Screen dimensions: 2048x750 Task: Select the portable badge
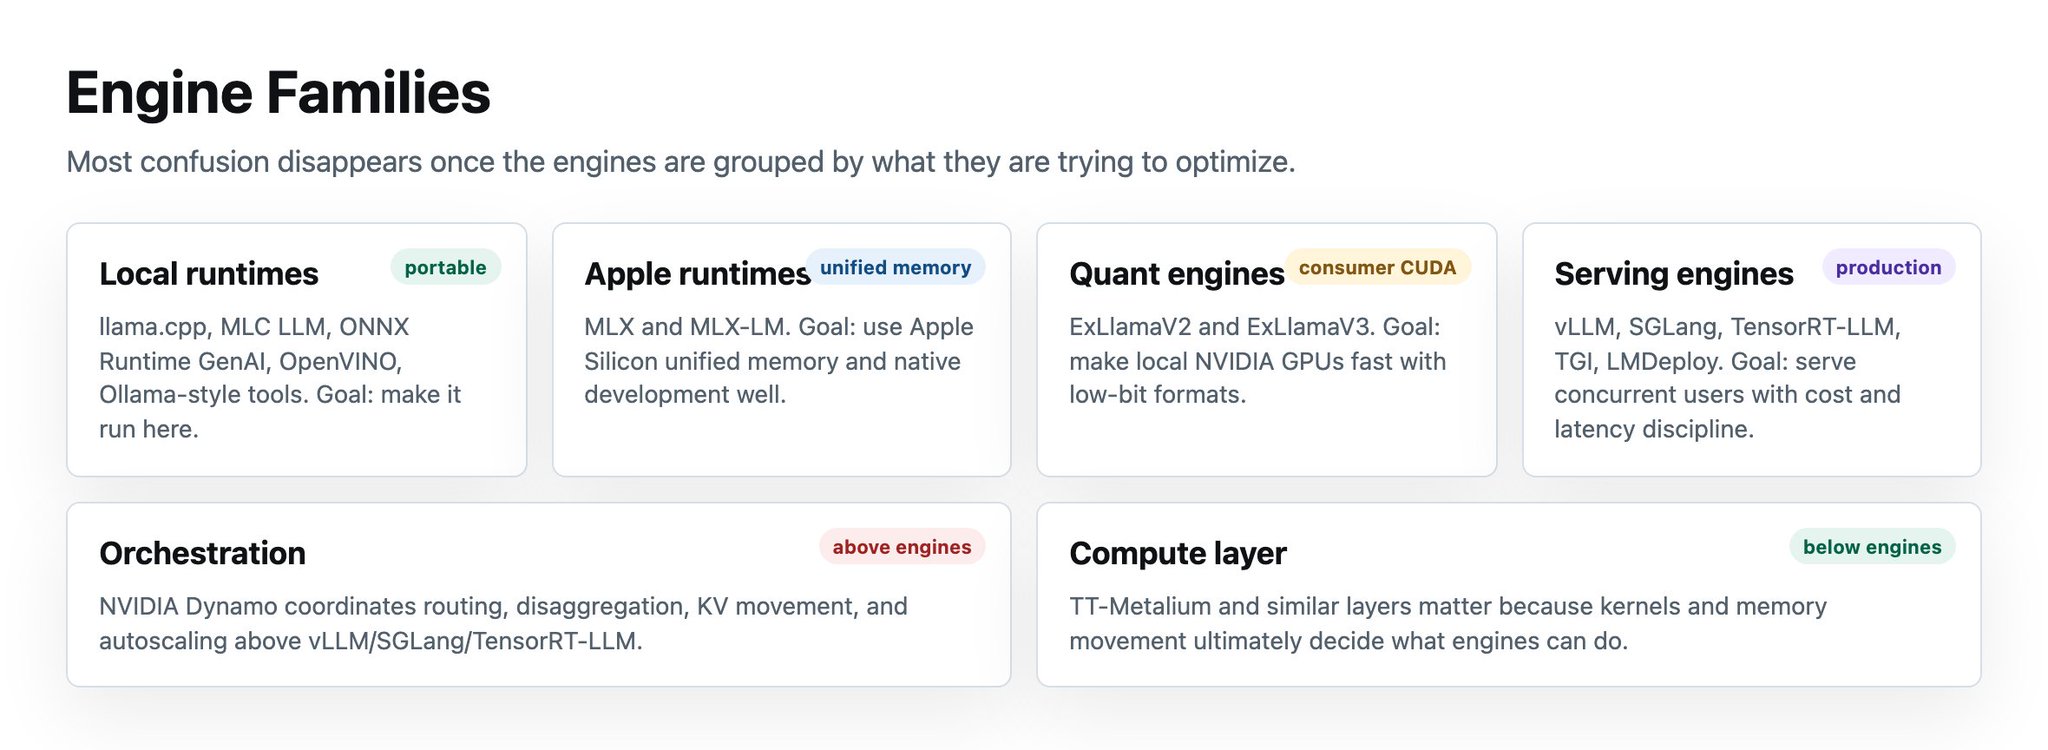point(445,267)
